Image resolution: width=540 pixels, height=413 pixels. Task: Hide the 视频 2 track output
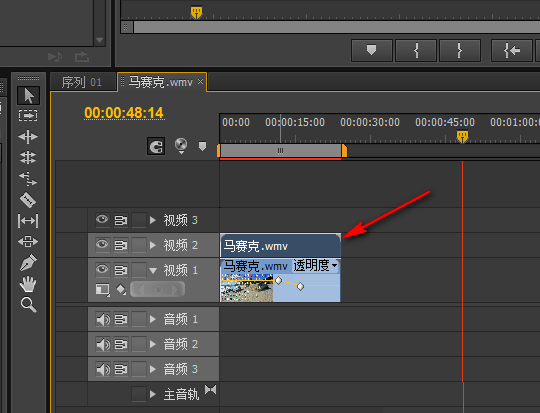click(102, 245)
